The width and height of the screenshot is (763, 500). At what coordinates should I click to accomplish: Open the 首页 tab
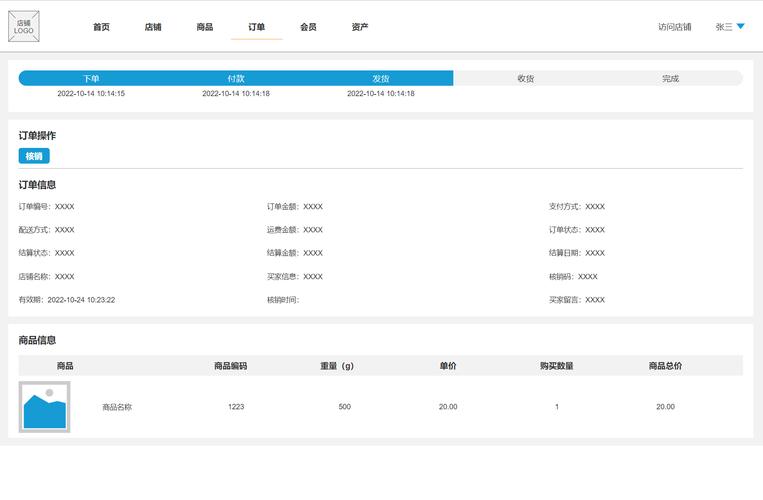click(101, 27)
